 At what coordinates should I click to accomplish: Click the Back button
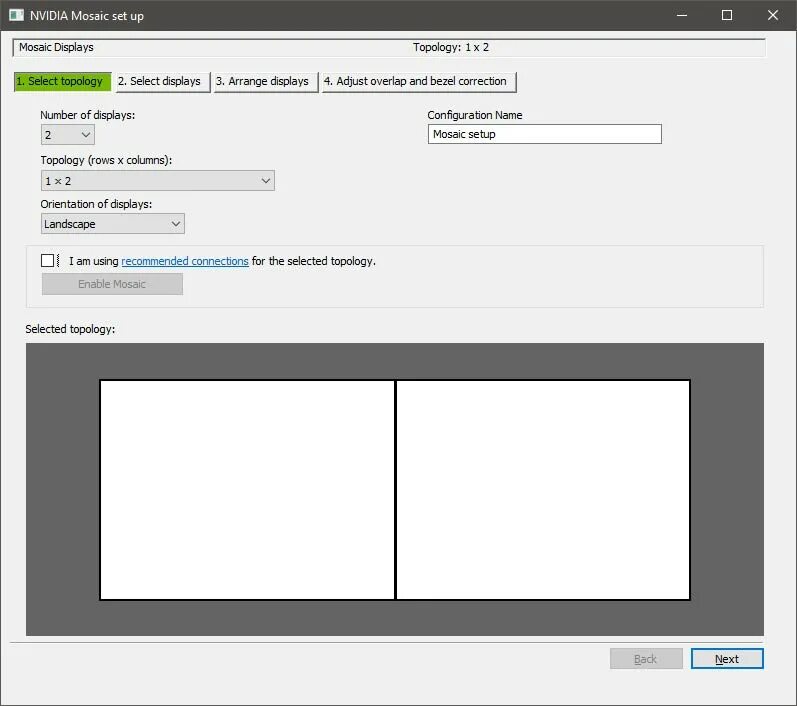(x=646, y=659)
